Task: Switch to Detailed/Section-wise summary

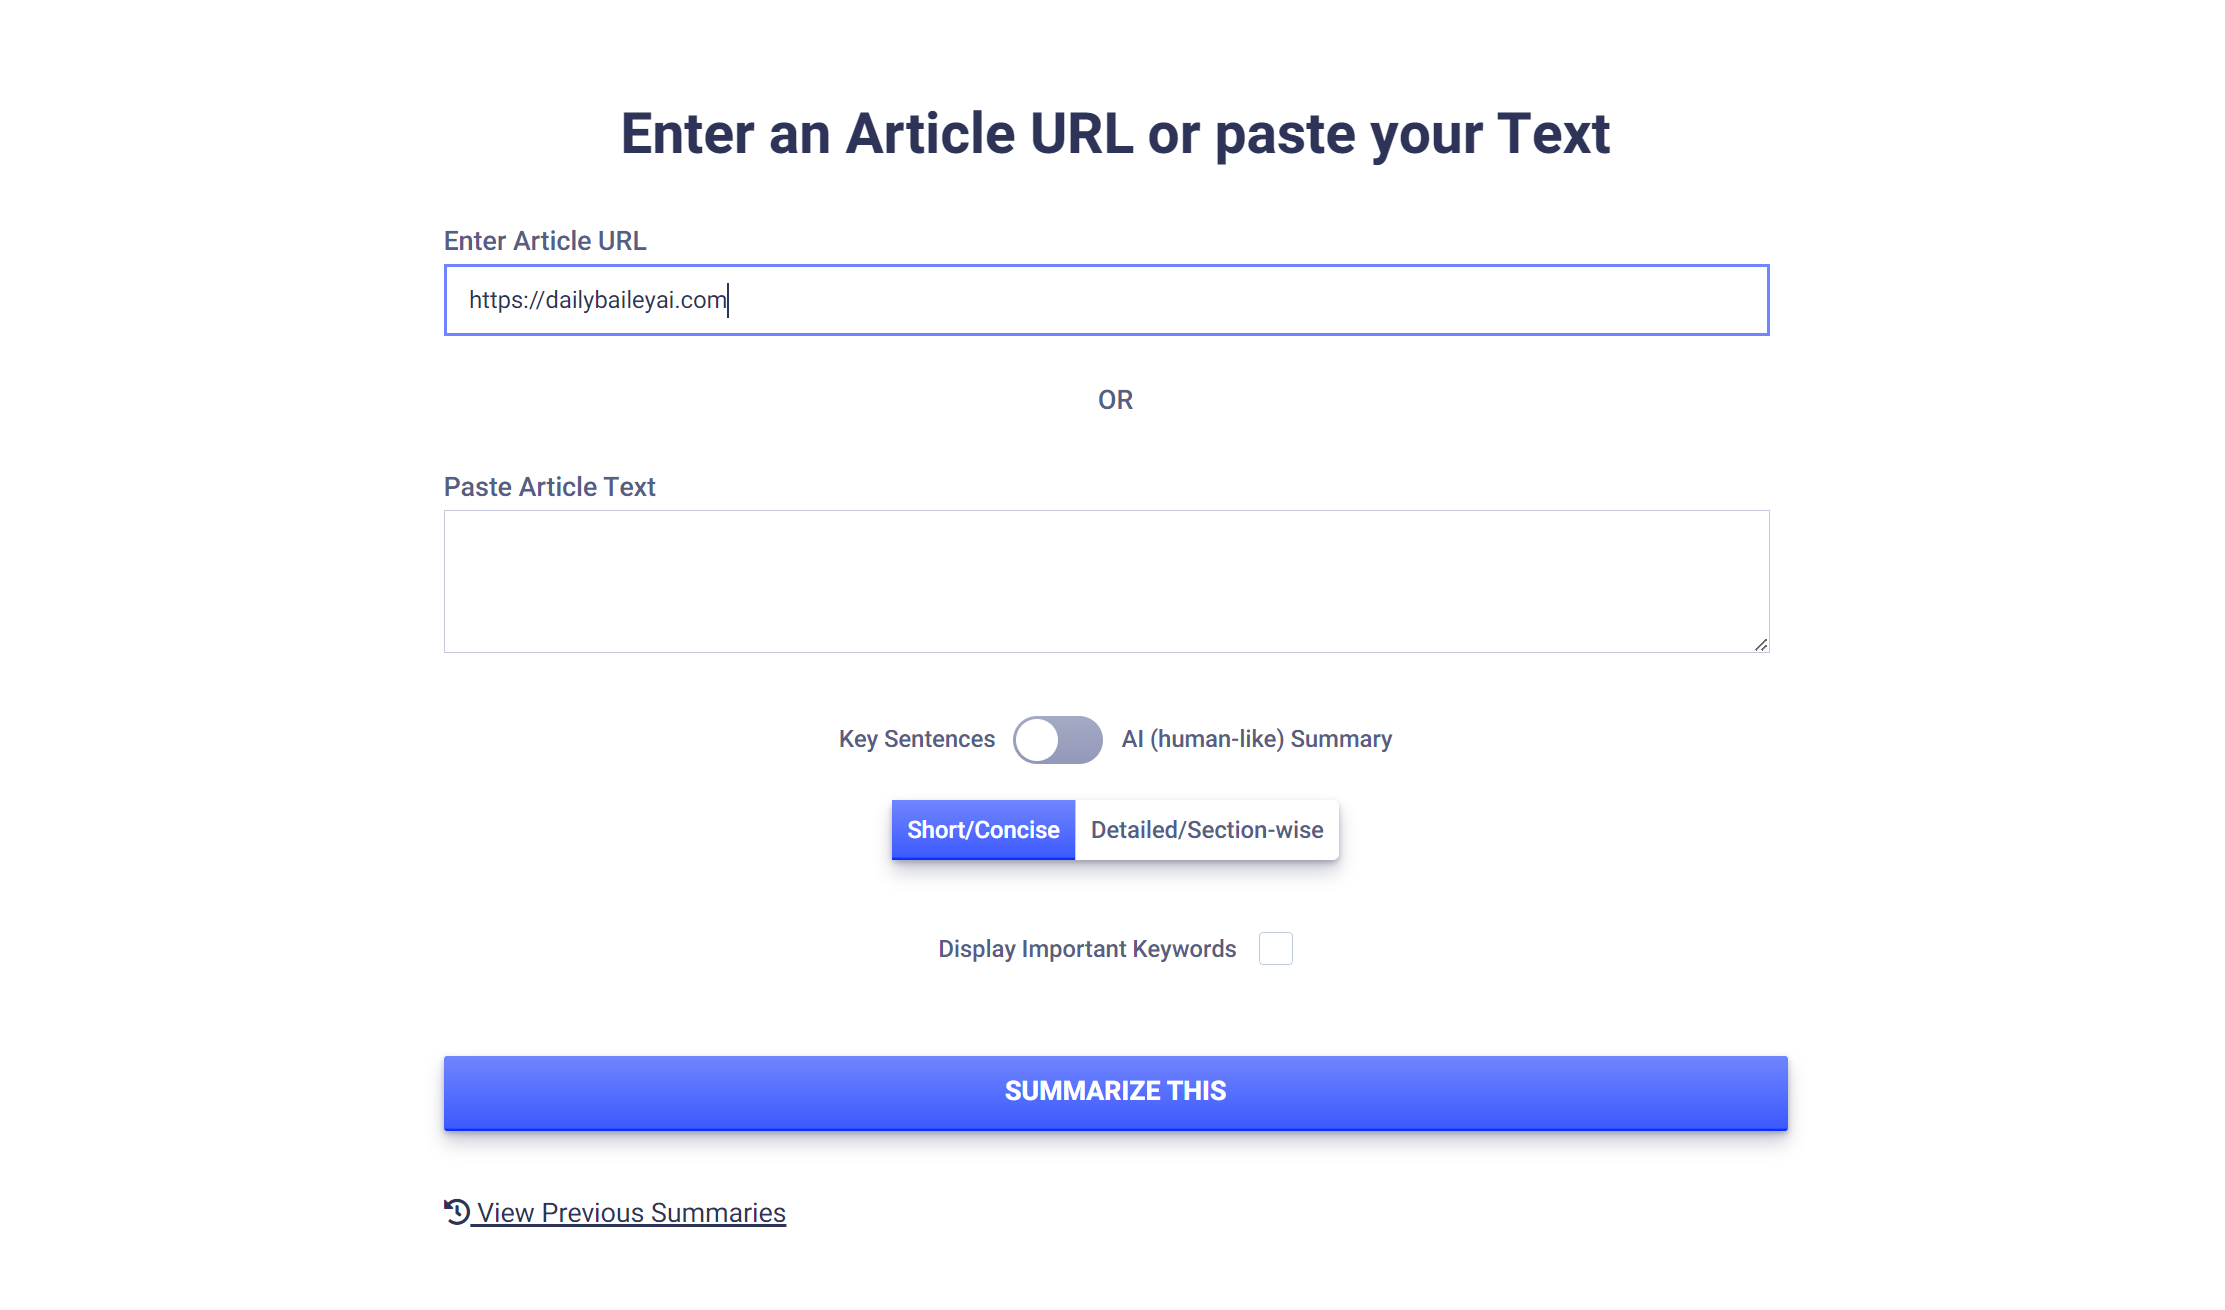Action: pos(1207,829)
